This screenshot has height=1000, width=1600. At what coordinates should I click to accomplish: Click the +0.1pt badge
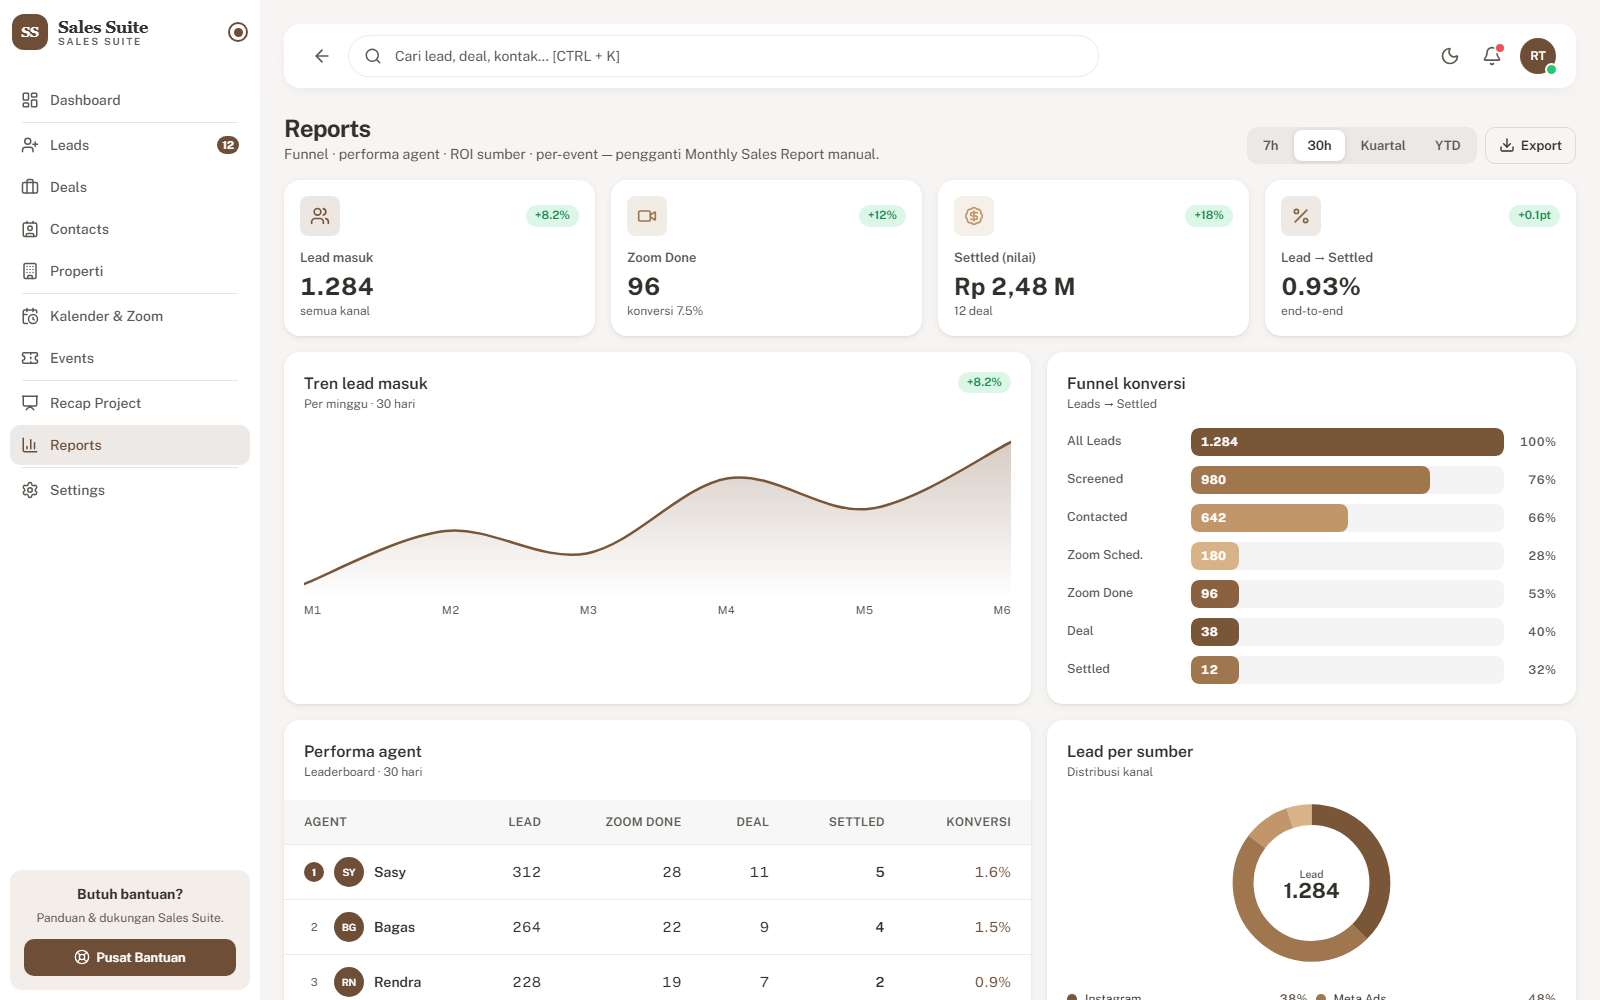click(1534, 215)
